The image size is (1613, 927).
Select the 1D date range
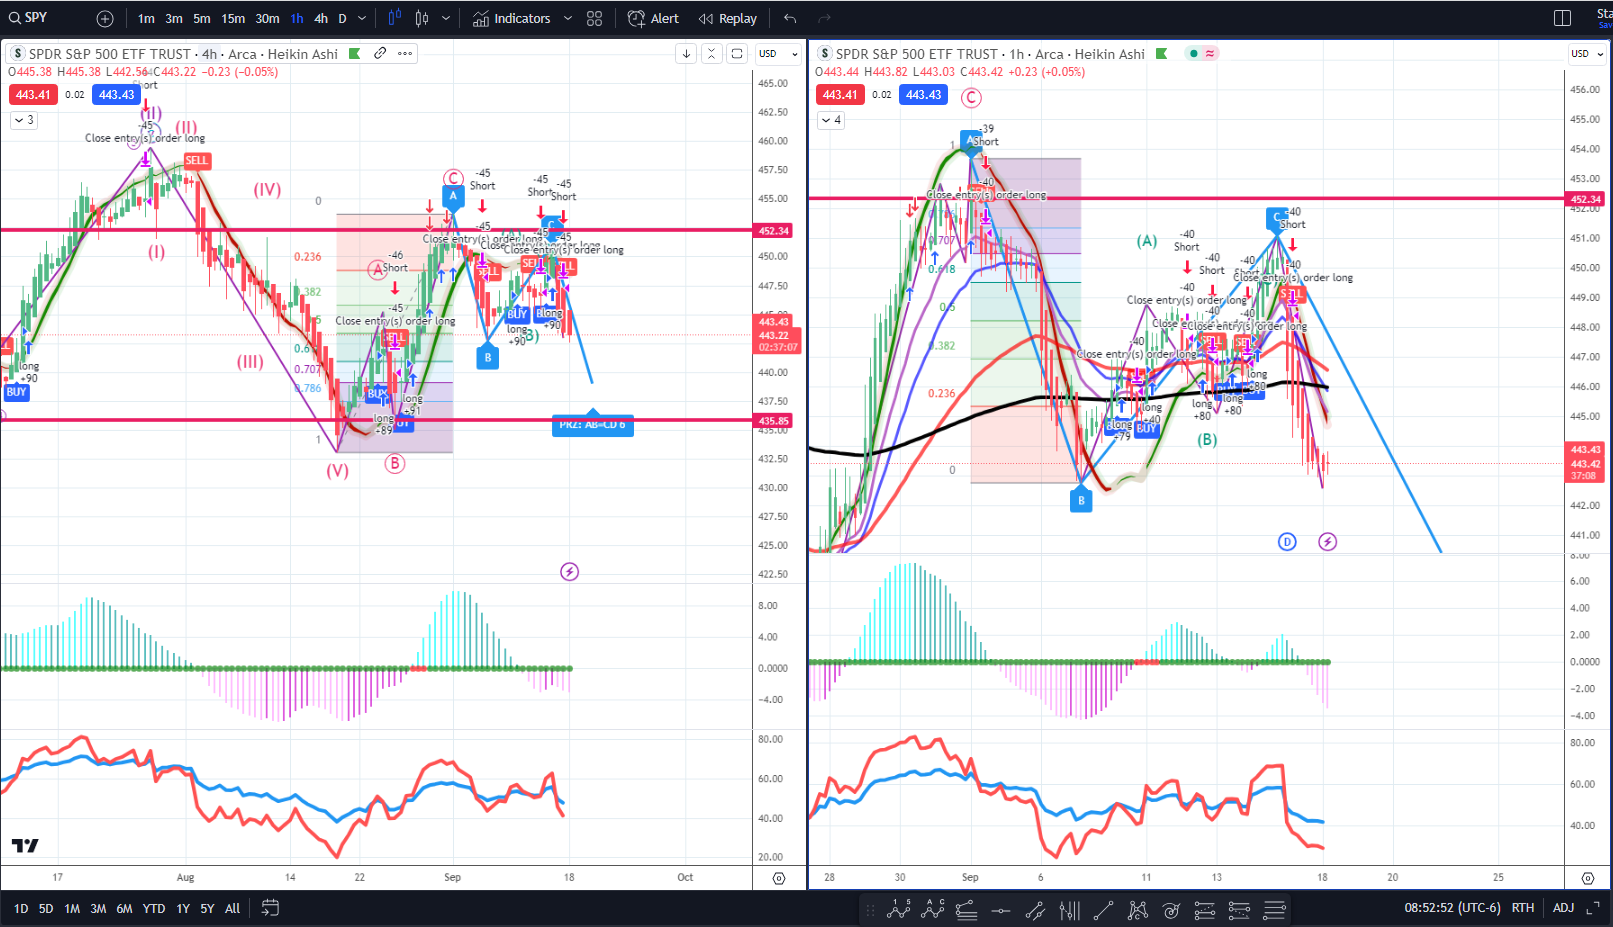[21, 909]
